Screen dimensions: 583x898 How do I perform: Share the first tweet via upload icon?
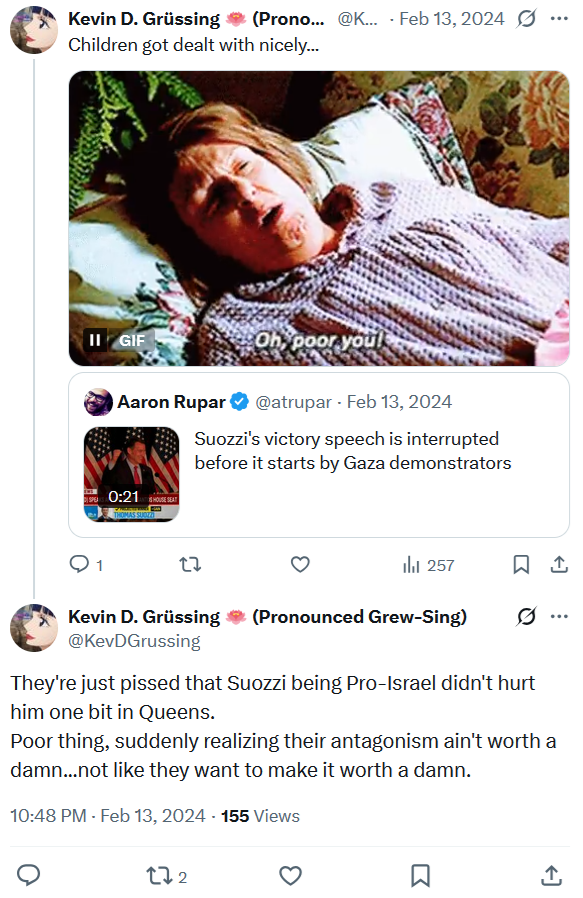[559, 565]
